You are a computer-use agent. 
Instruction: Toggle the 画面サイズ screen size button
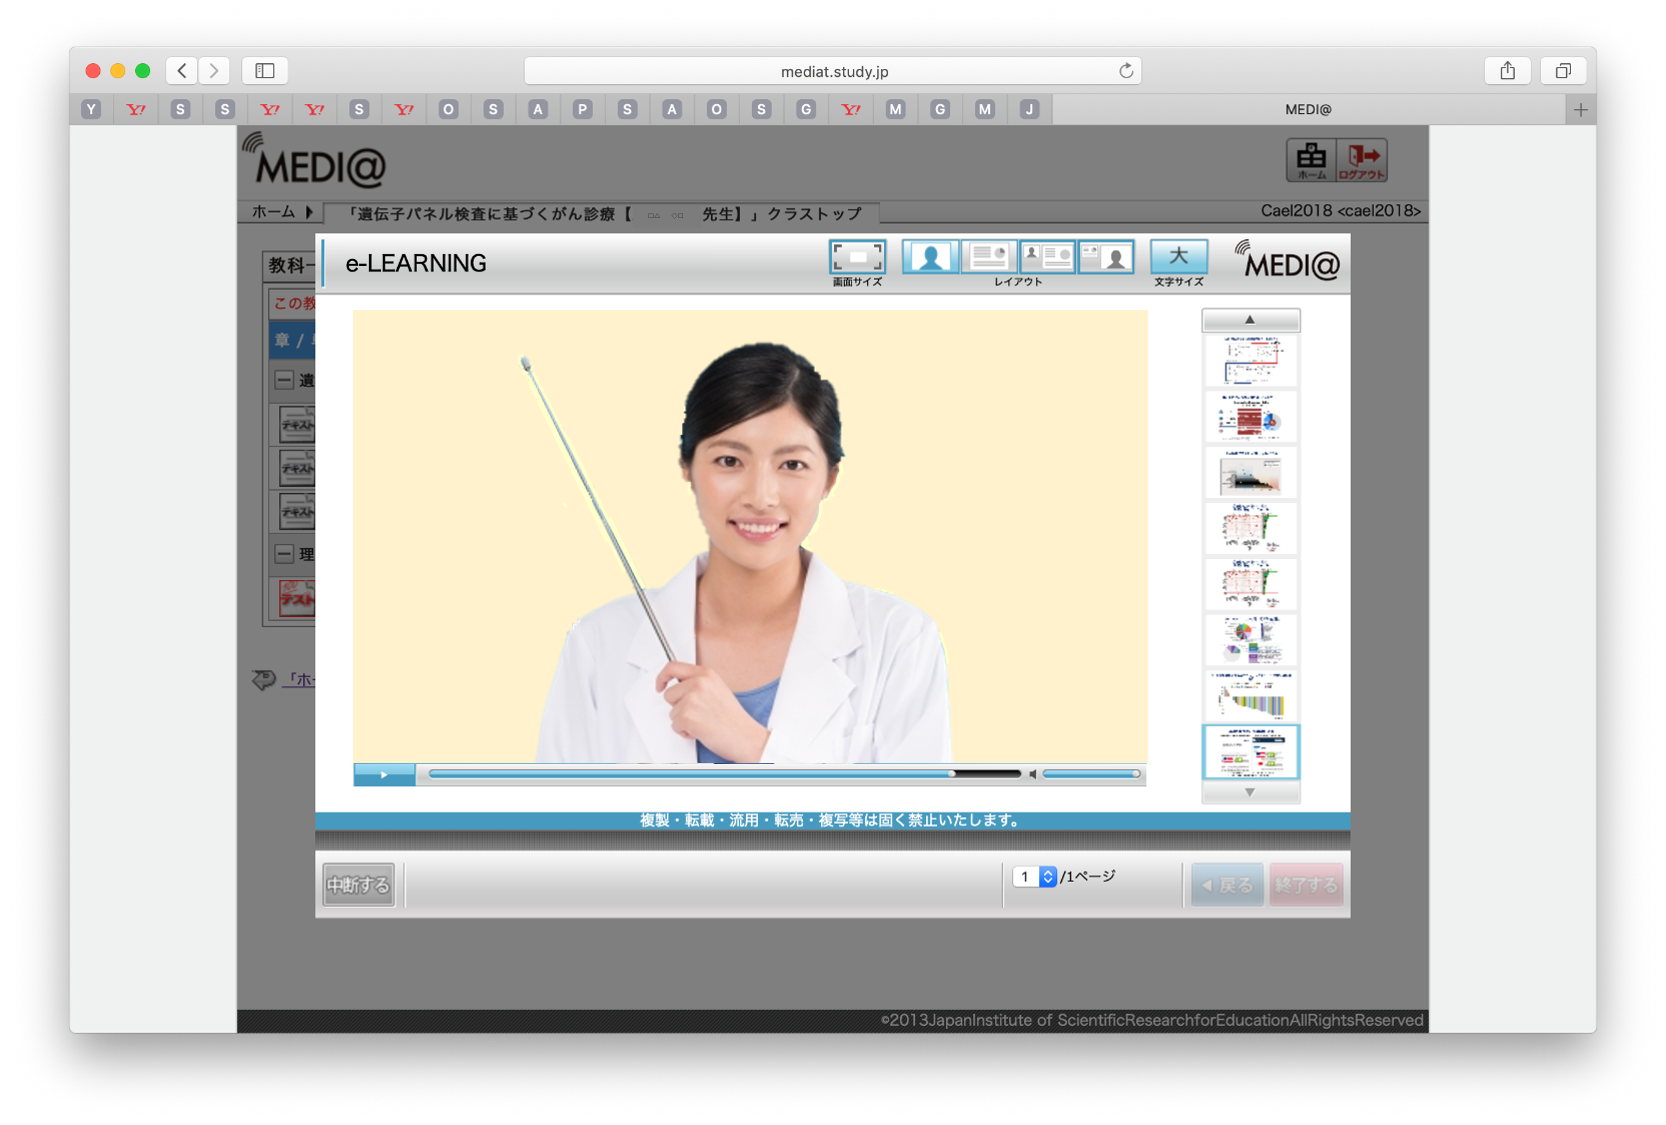857,258
